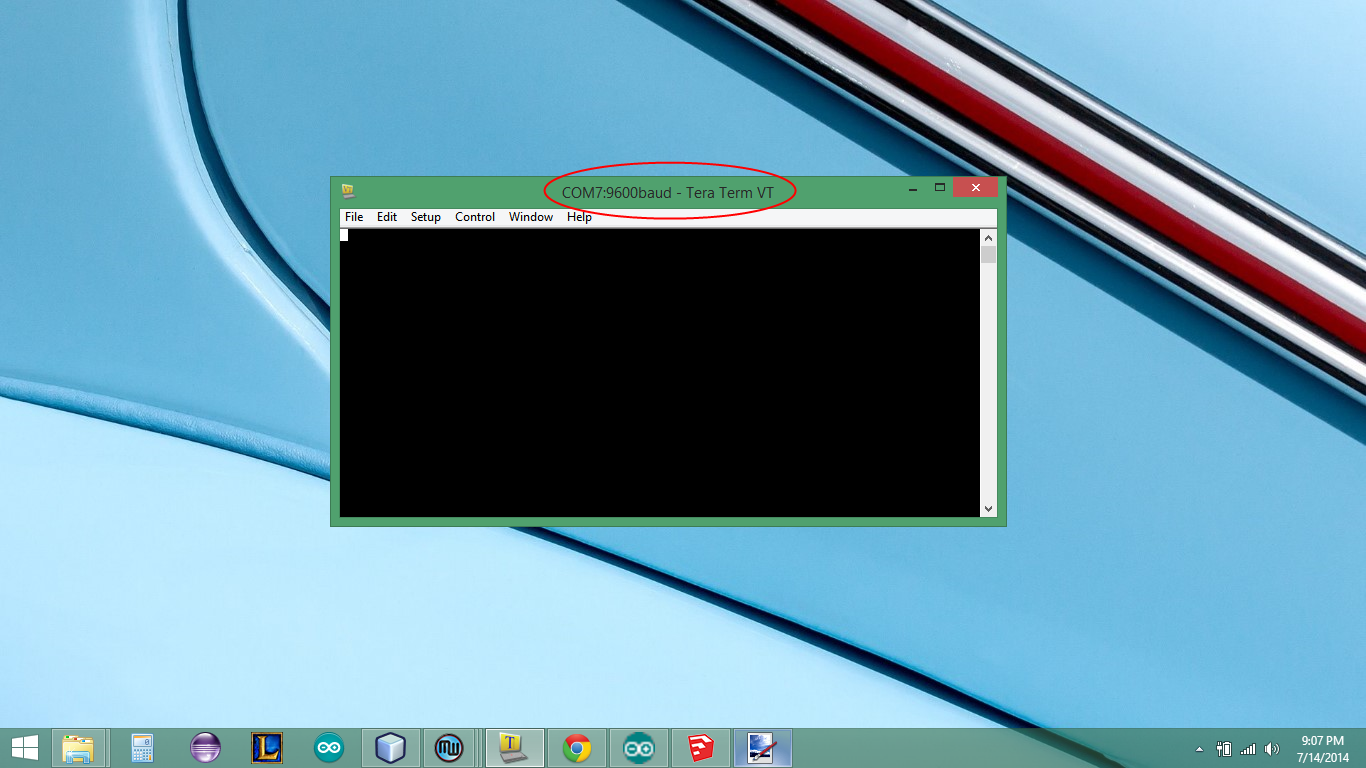1366x768 pixels.
Task: Open the Control menu
Action: (475, 217)
